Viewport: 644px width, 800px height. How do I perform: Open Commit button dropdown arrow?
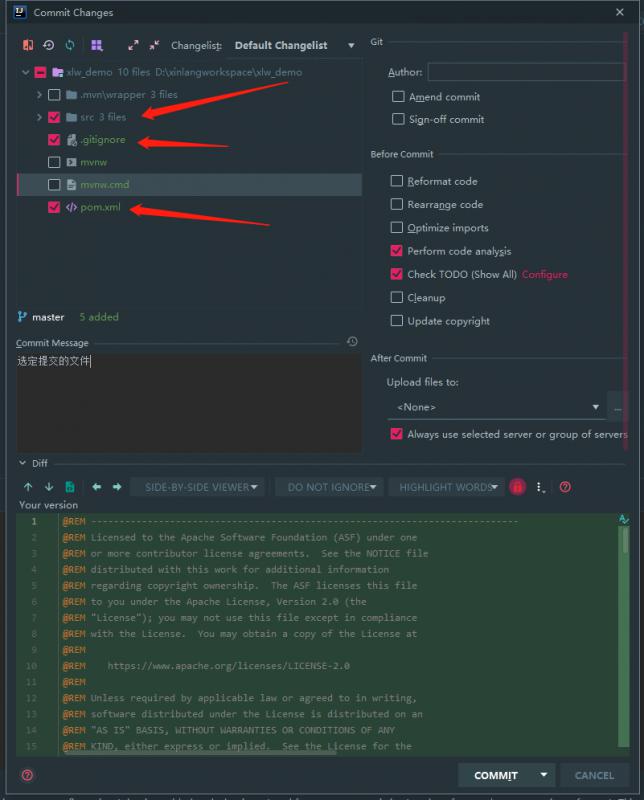click(x=544, y=776)
